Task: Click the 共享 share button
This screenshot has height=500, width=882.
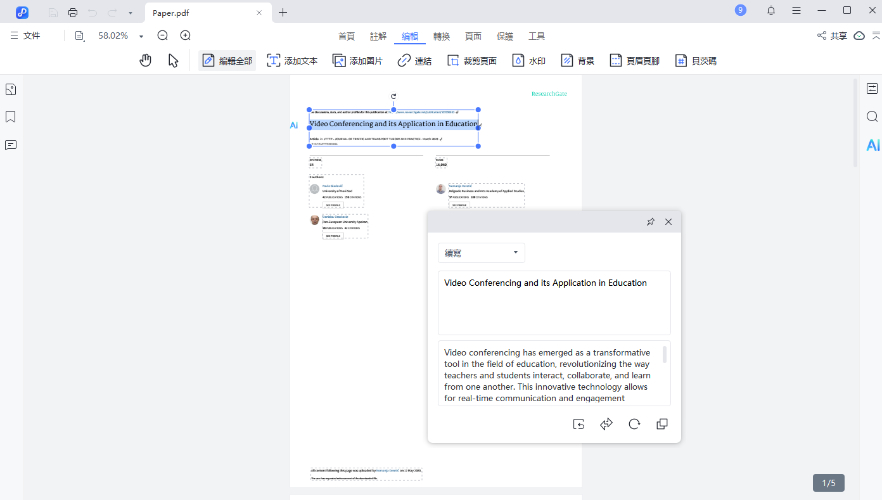Action: click(x=831, y=36)
